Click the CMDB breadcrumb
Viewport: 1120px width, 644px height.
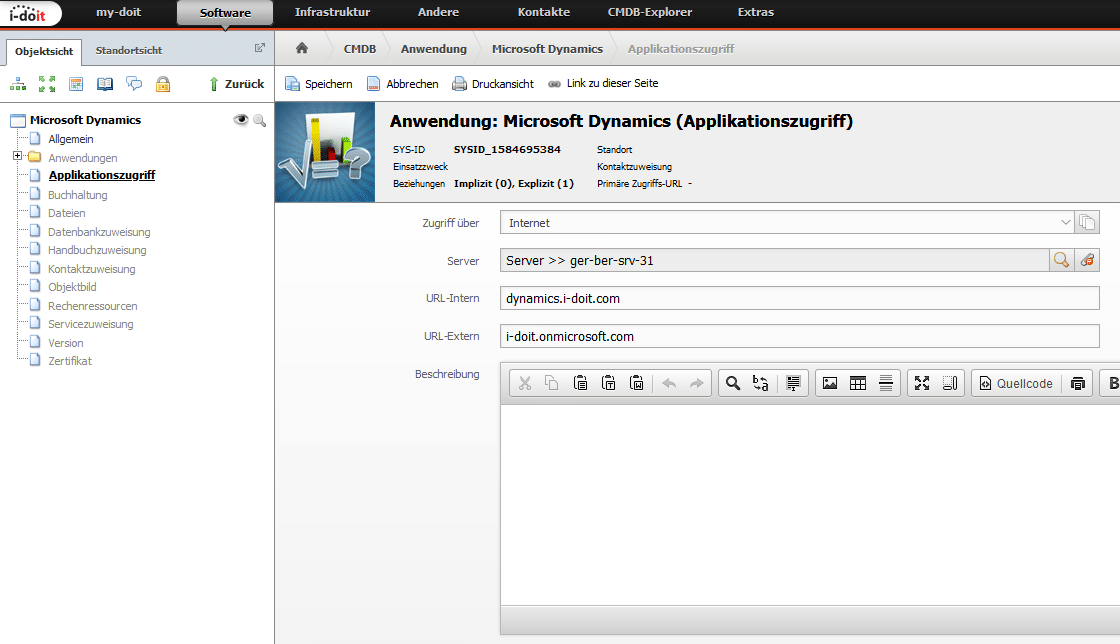[359, 49]
